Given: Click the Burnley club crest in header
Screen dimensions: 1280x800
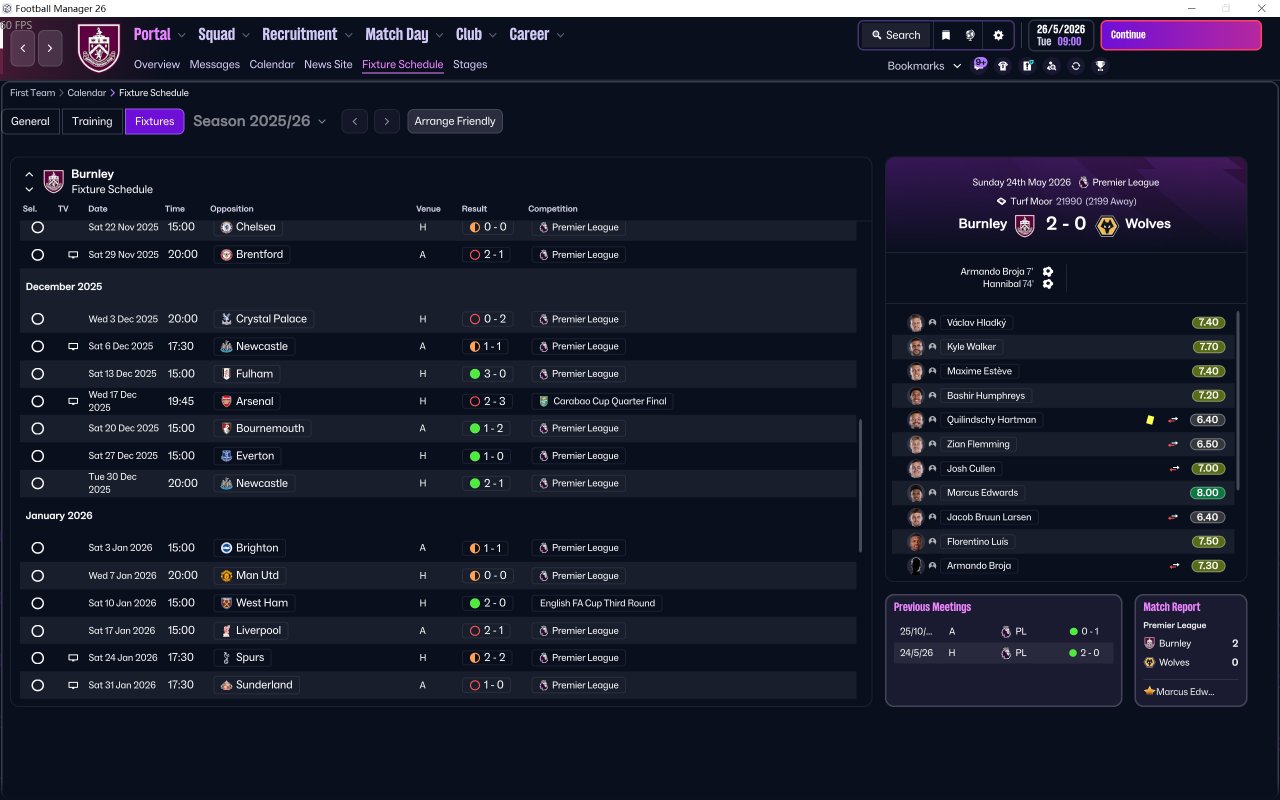Looking at the screenshot, I should tap(98, 48).
